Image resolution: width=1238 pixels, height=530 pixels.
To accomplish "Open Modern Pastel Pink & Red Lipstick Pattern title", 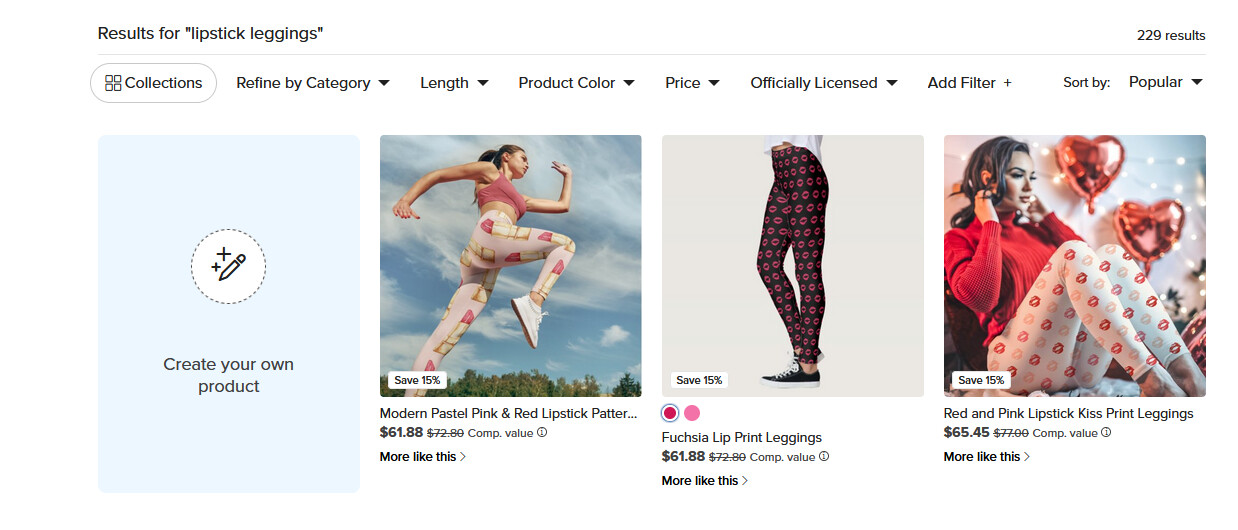I will (x=508, y=413).
